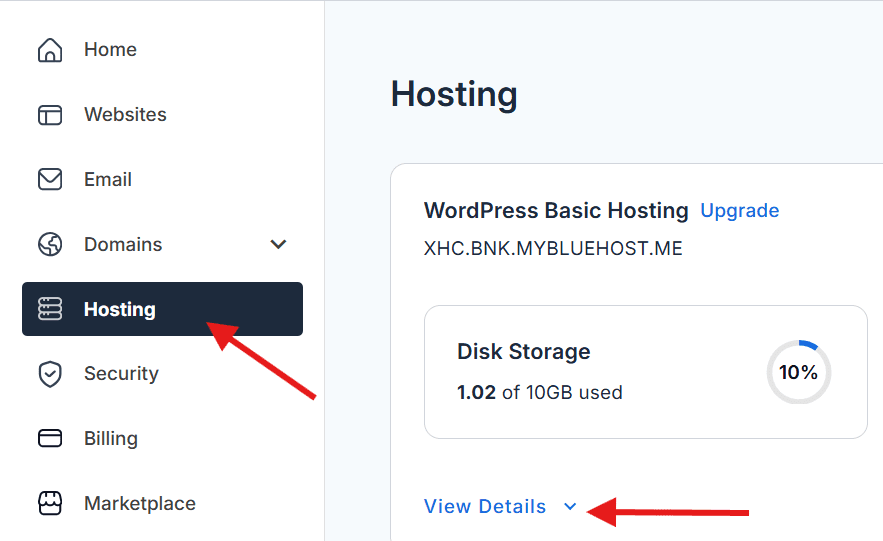Image resolution: width=883 pixels, height=541 pixels.
Task: Click the Marketplace storefront icon
Action: (50, 503)
